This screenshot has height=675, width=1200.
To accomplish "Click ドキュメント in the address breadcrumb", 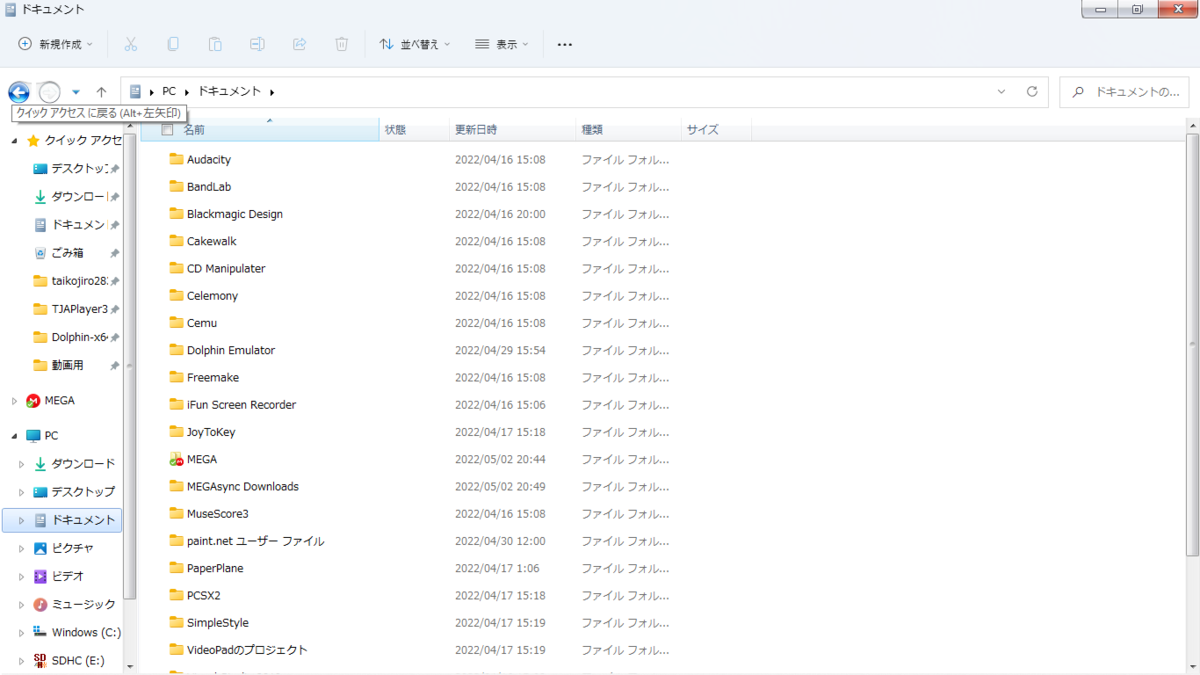I will click(x=229, y=91).
